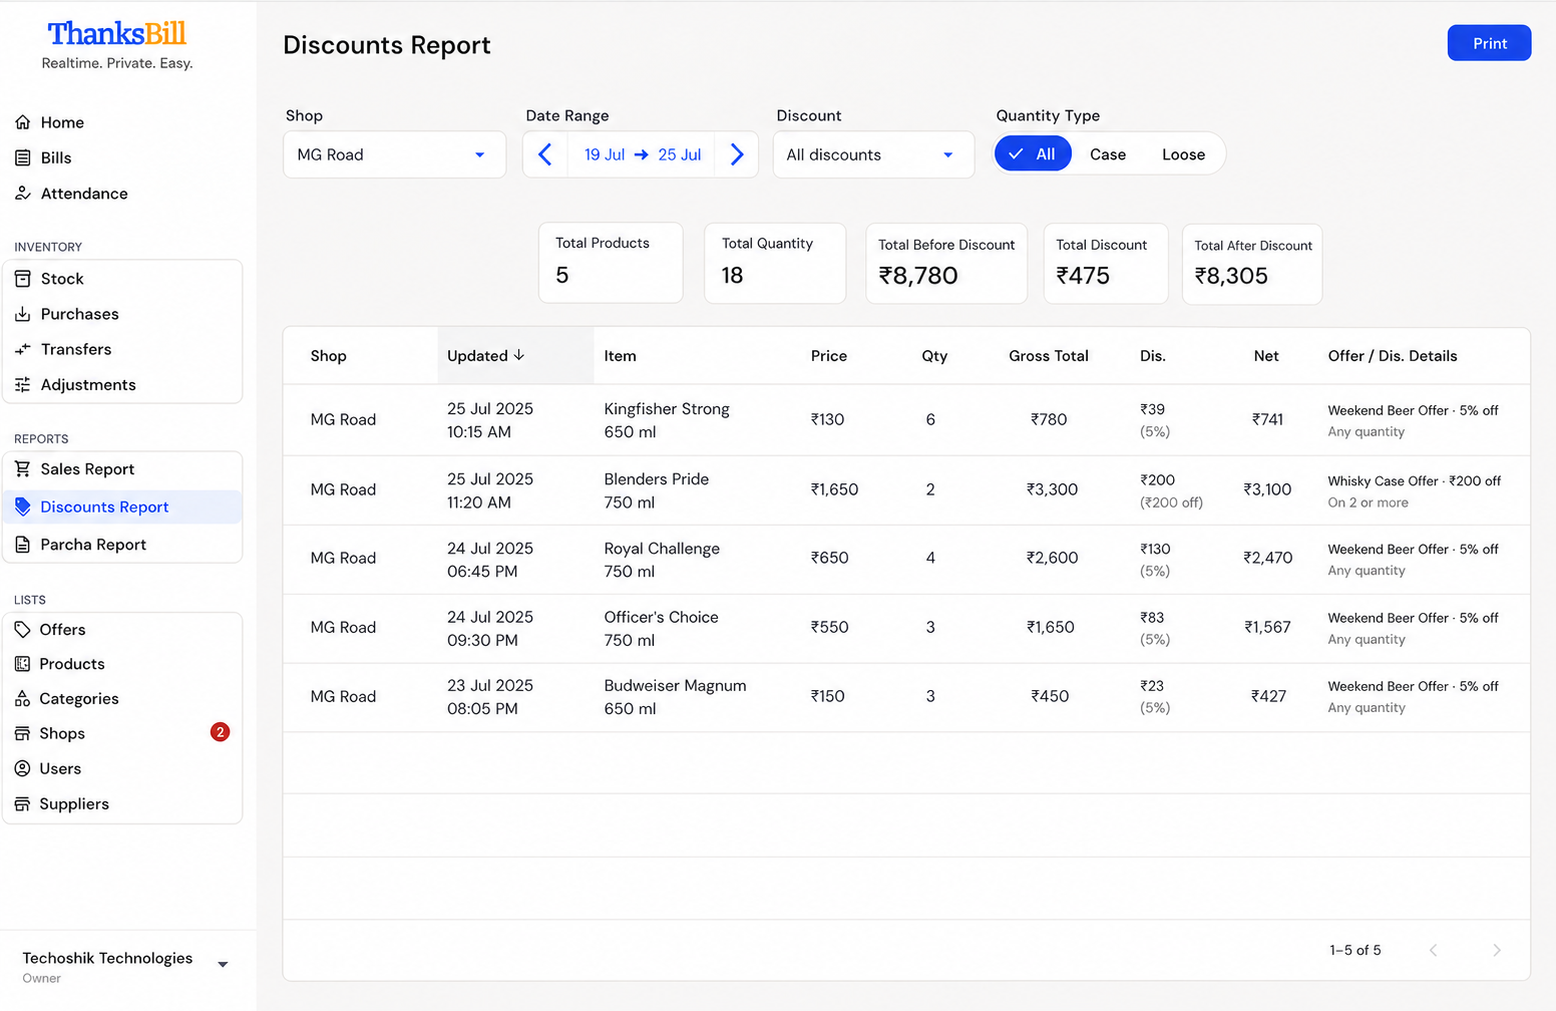
Task: Click the Total Discount ₹475 card
Action: pos(1106,264)
